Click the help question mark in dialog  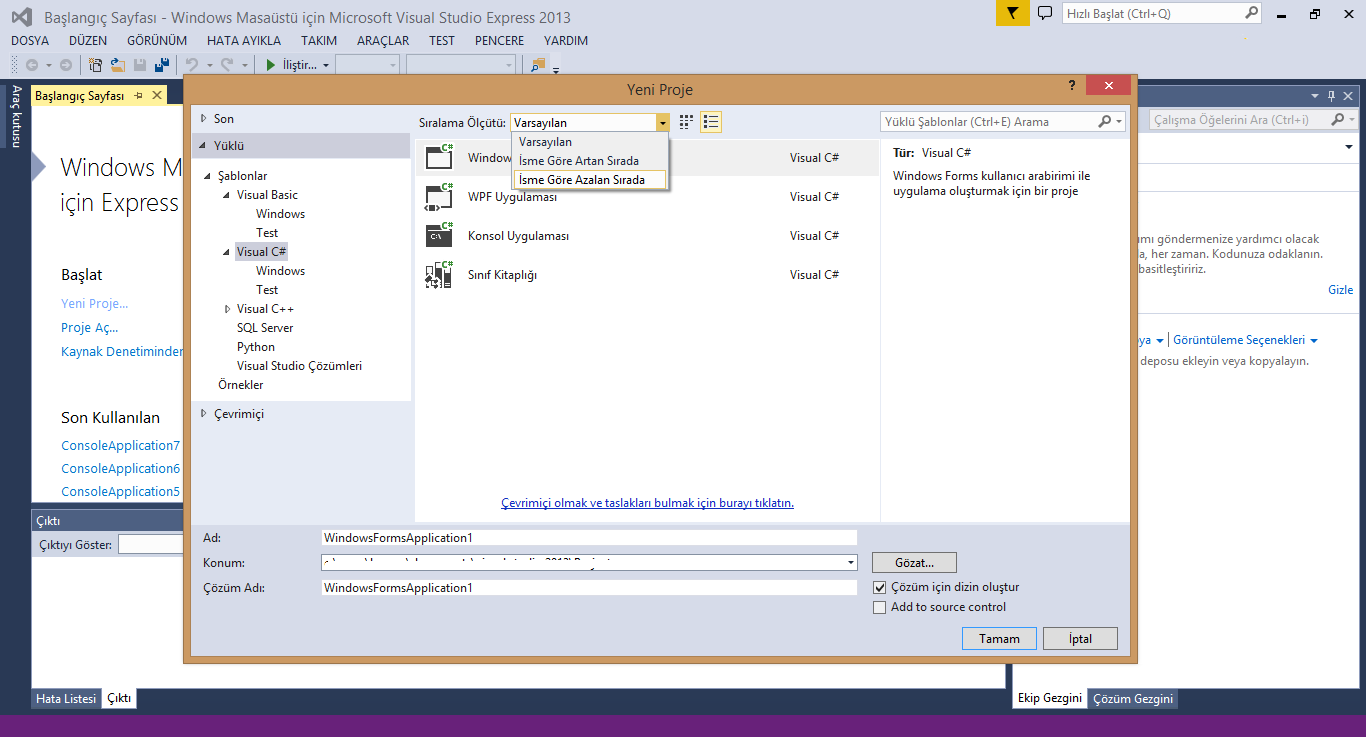[1072, 86]
